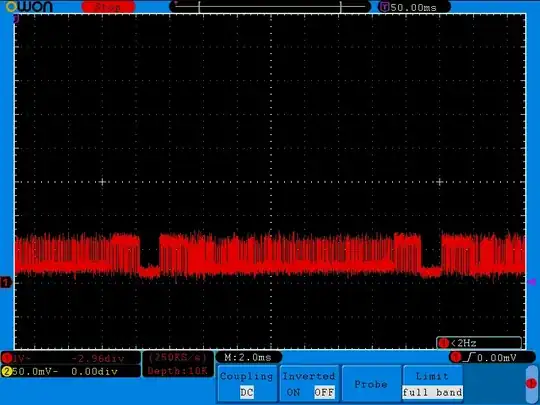Click the rising edge trigger symbol
The height and width of the screenshot is (405, 540).
click(x=469, y=357)
